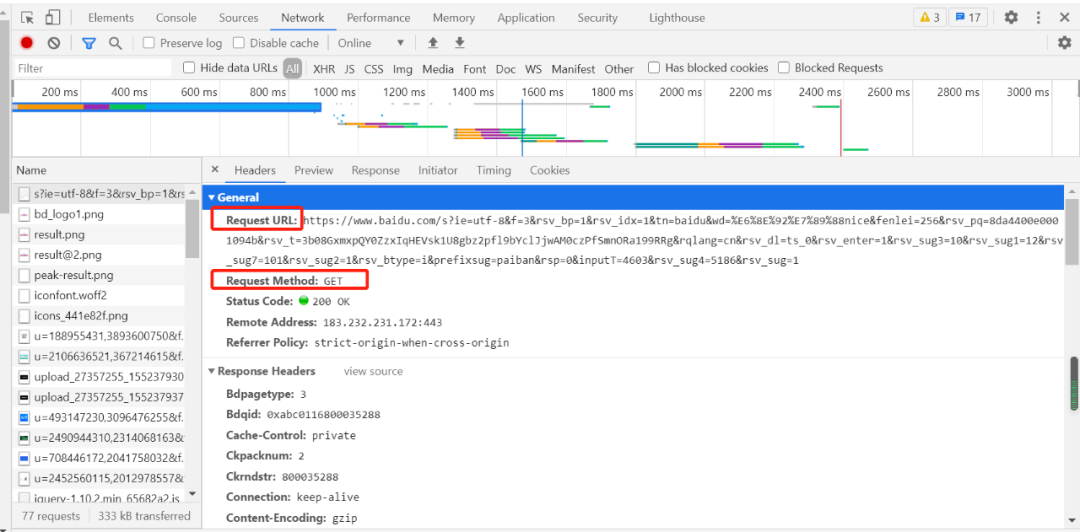The width and height of the screenshot is (1080, 532).
Task: Click the export HAR download icon
Action: click(460, 43)
